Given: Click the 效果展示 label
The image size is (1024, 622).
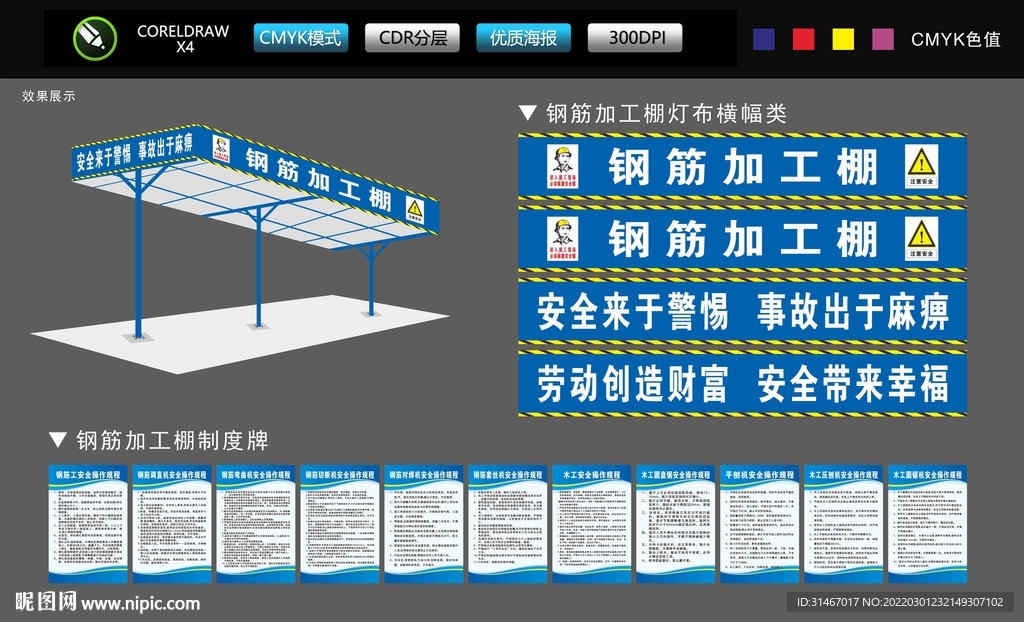Looking at the screenshot, I should coord(48,96).
